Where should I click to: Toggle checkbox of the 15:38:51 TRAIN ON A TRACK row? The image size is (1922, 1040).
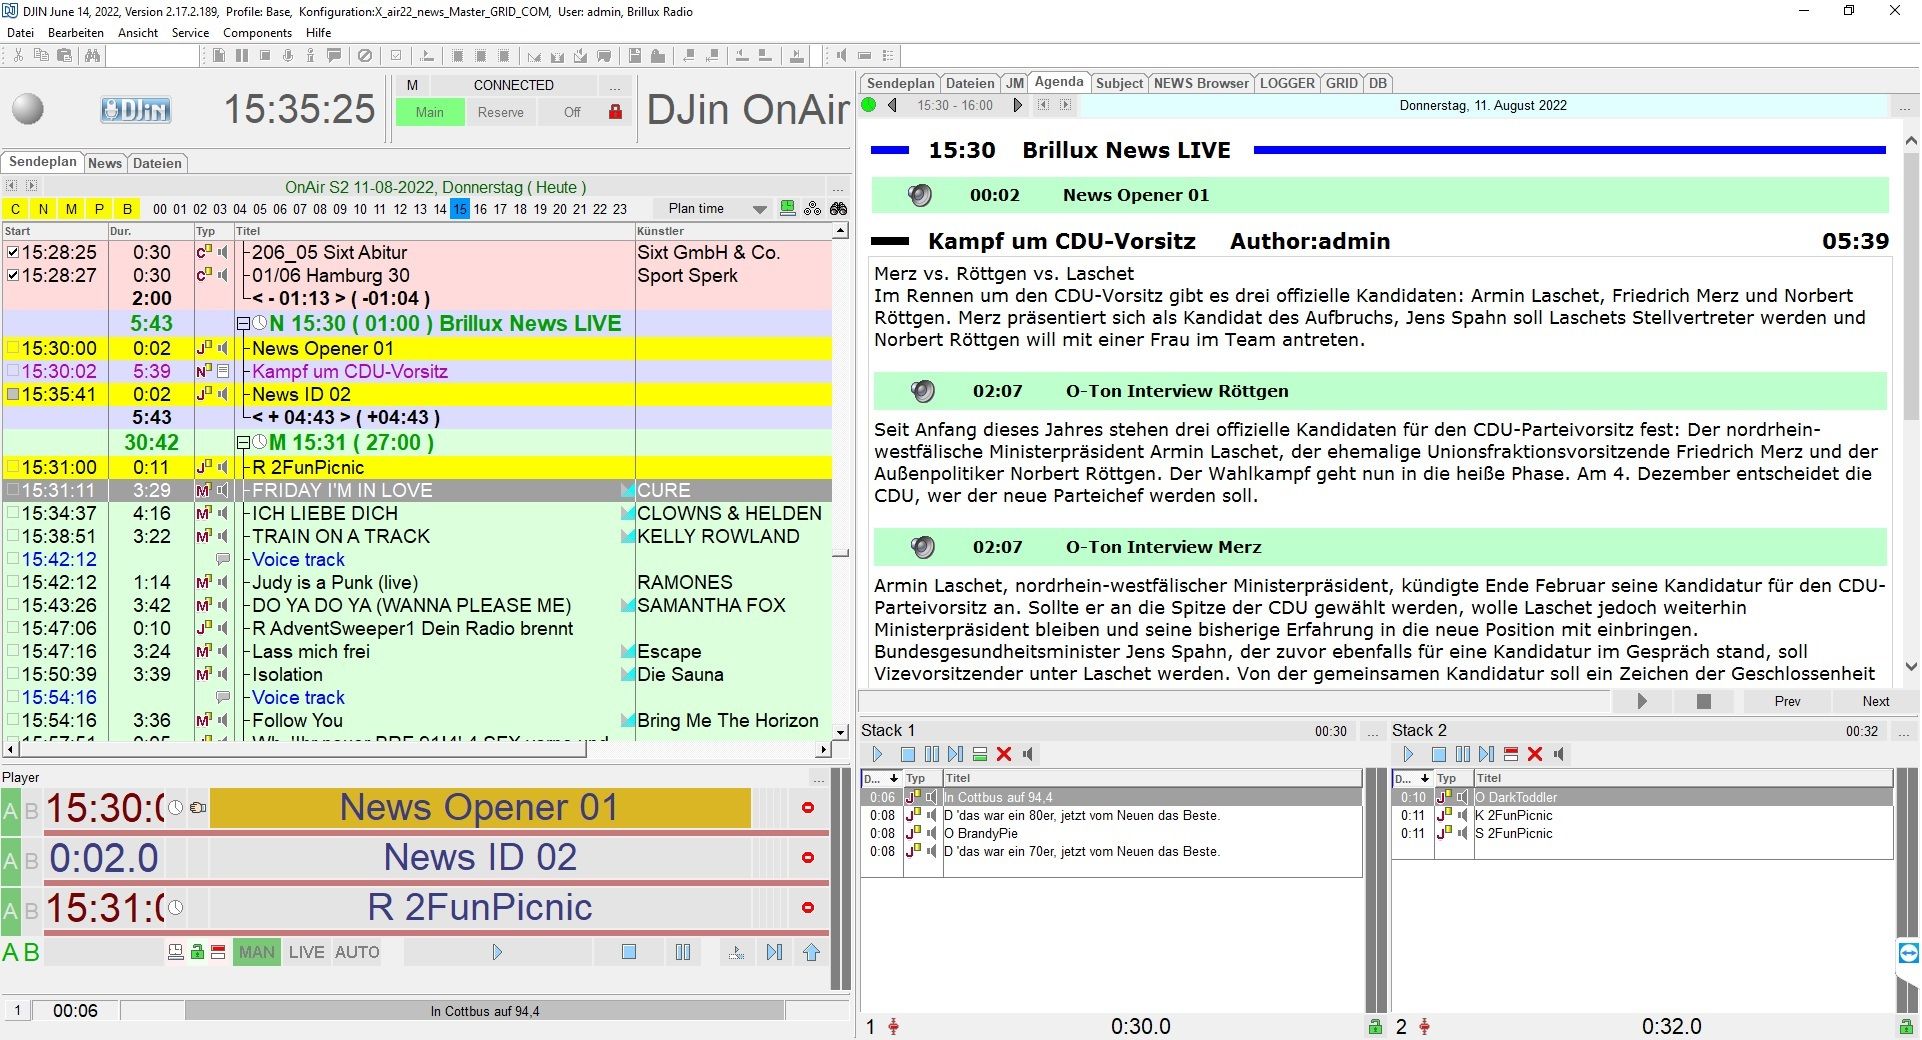pyautogui.click(x=12, y=536)
